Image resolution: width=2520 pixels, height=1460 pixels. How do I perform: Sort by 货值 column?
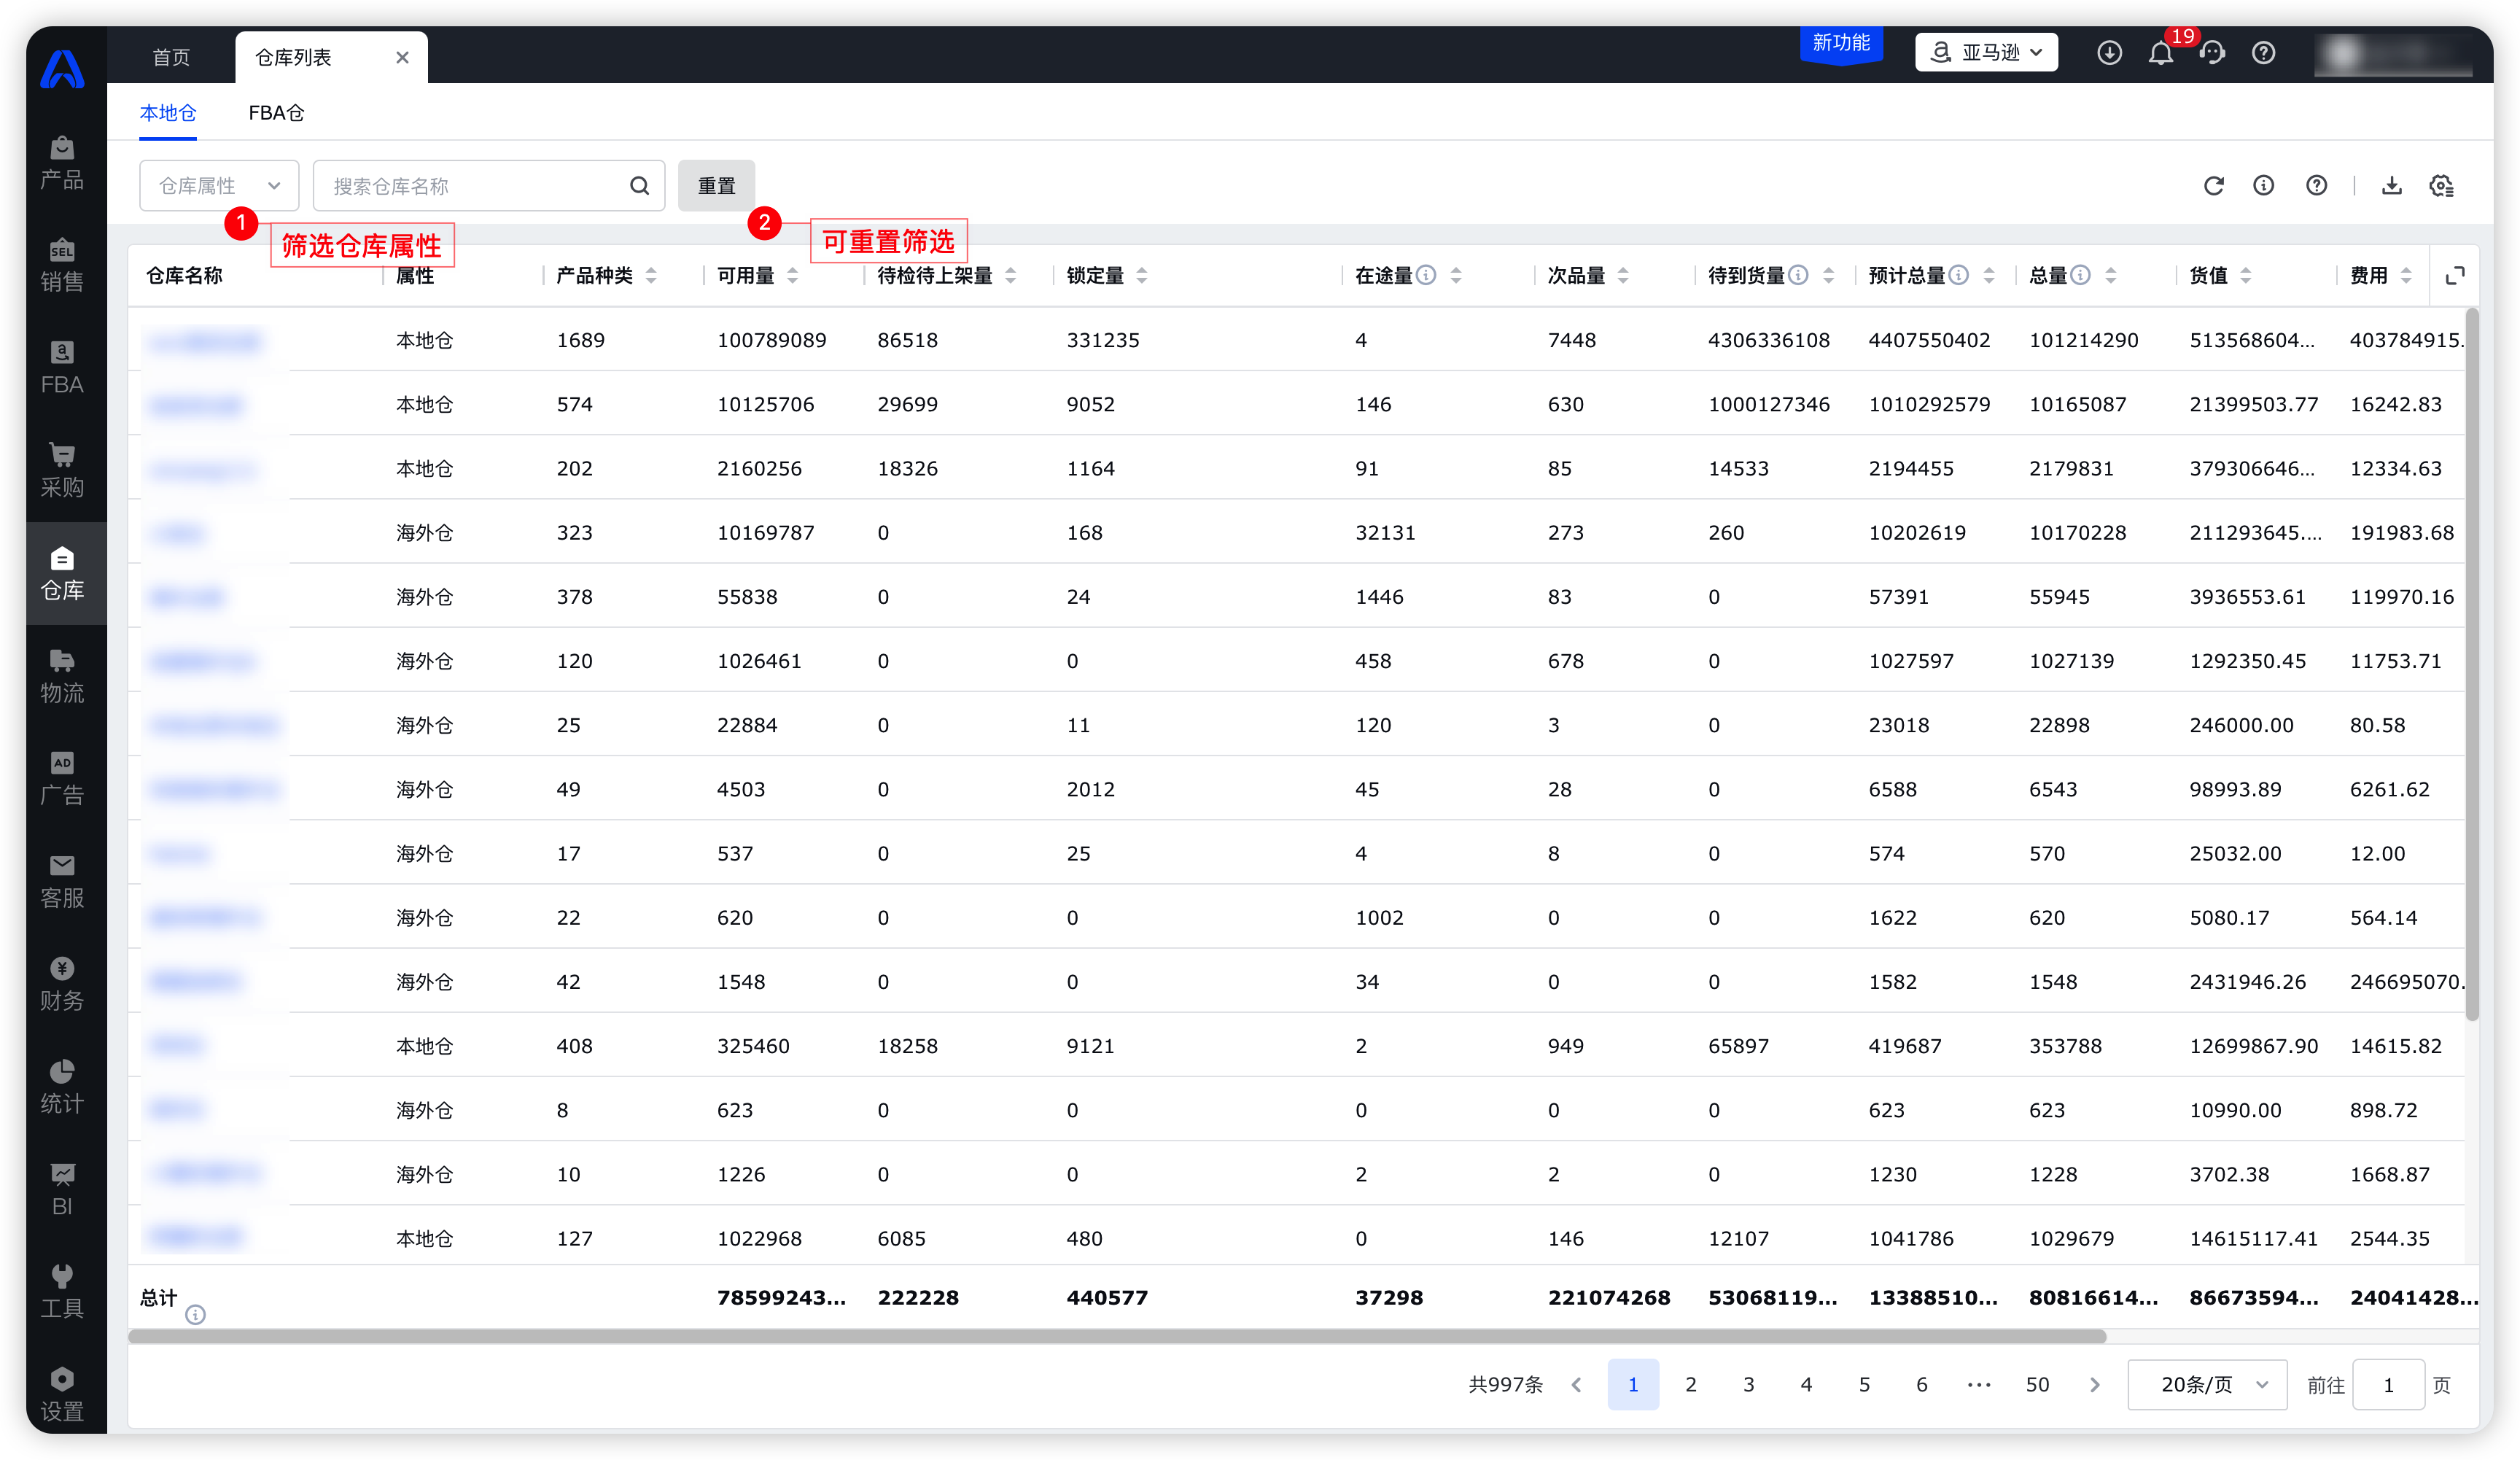[2246, 276]
